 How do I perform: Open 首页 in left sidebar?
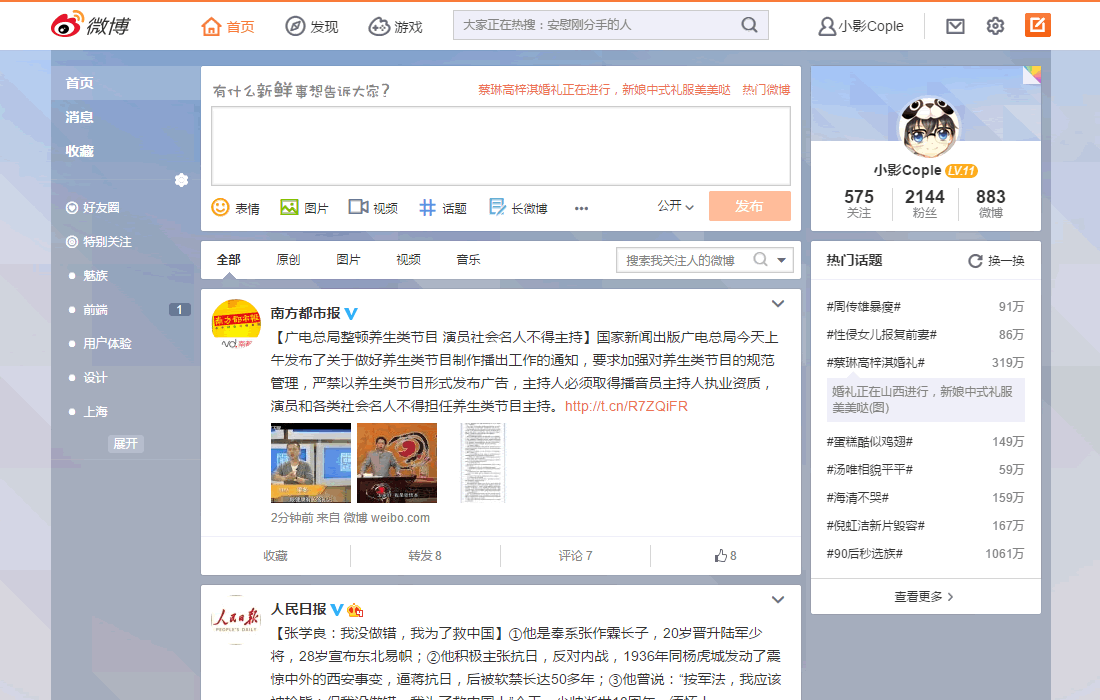(79, 83)
